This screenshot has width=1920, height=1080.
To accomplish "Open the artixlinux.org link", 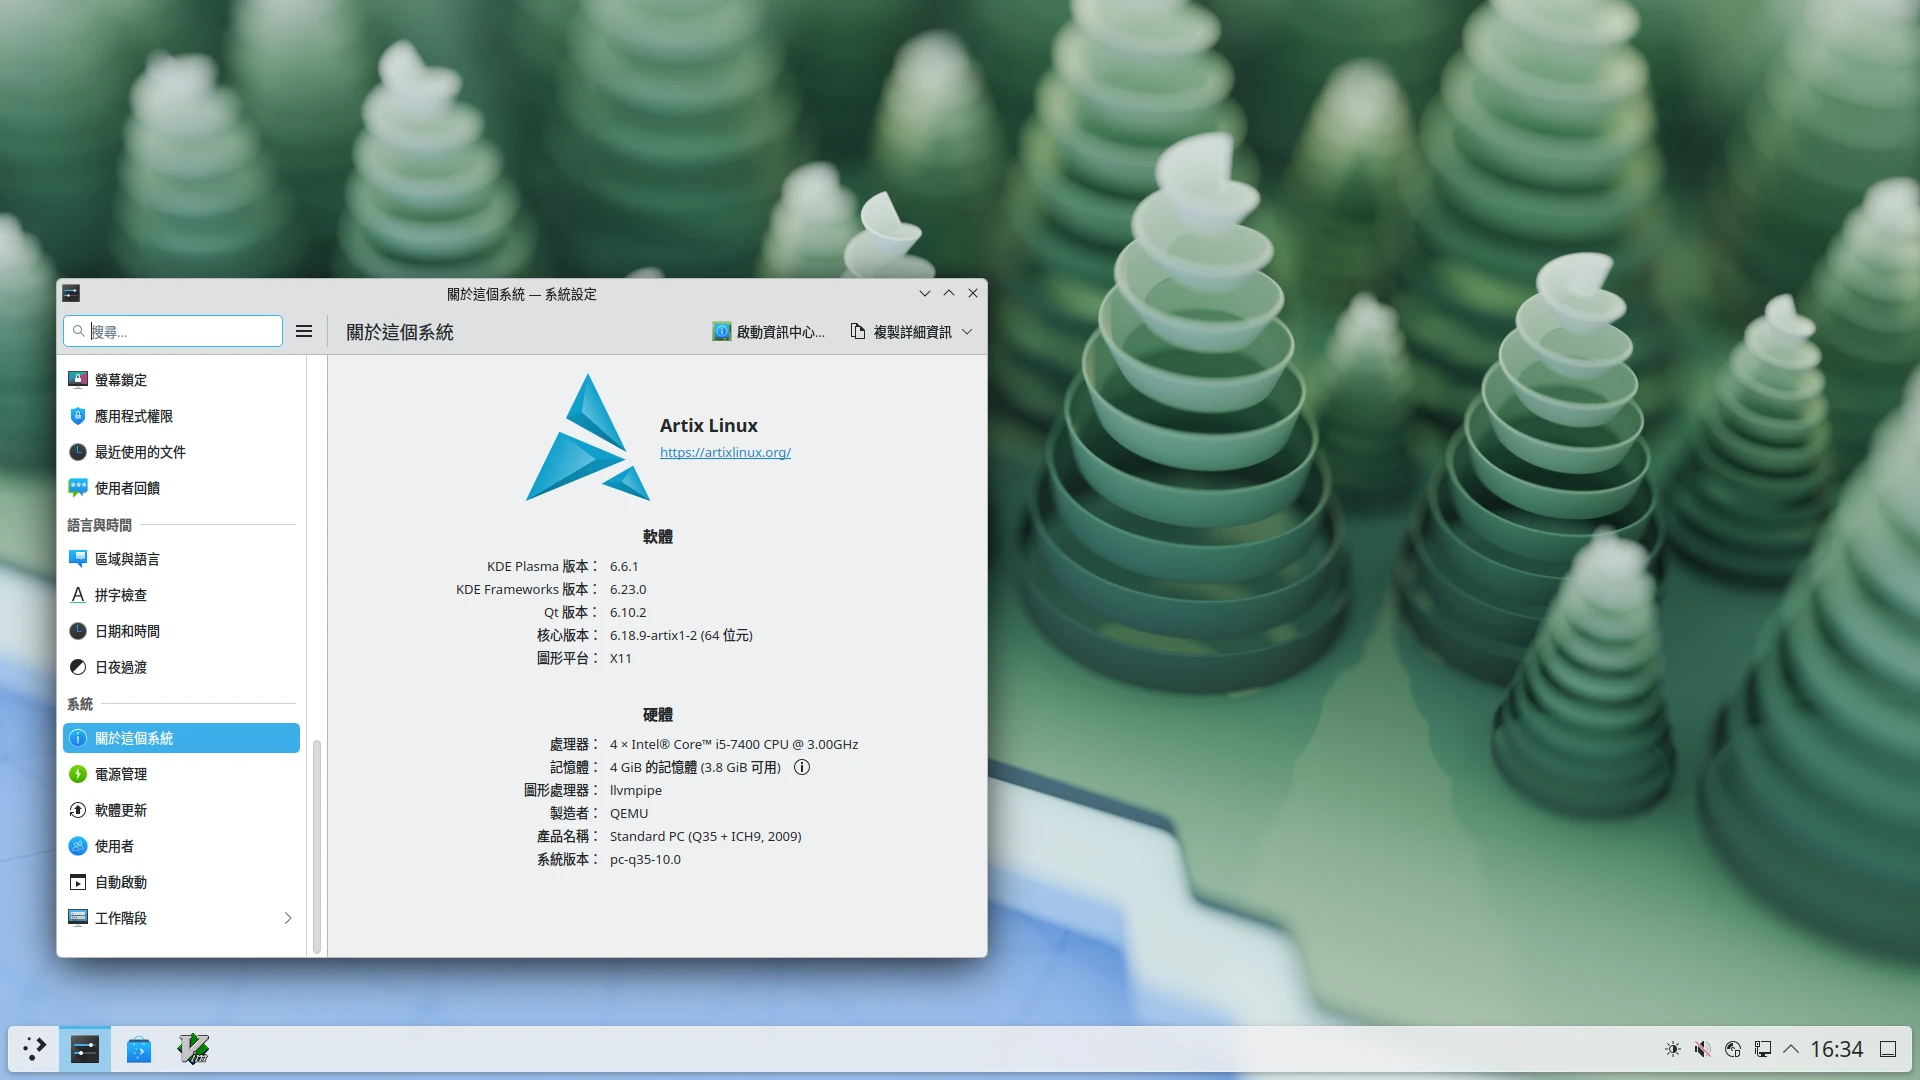I will (x=725, y=452).
